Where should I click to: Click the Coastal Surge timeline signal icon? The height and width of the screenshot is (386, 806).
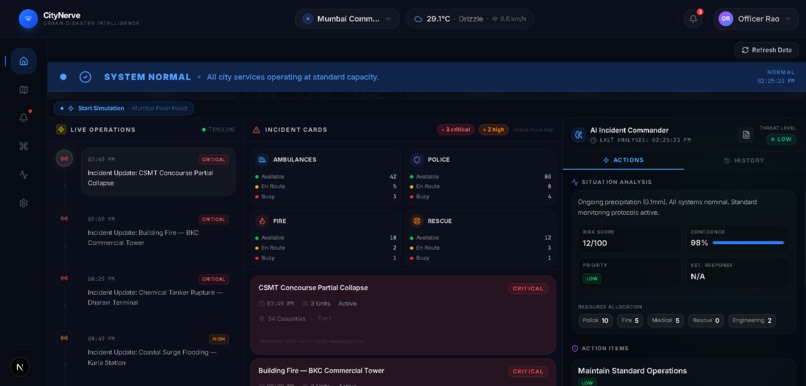pyautogui.click(x=64, y=338)
